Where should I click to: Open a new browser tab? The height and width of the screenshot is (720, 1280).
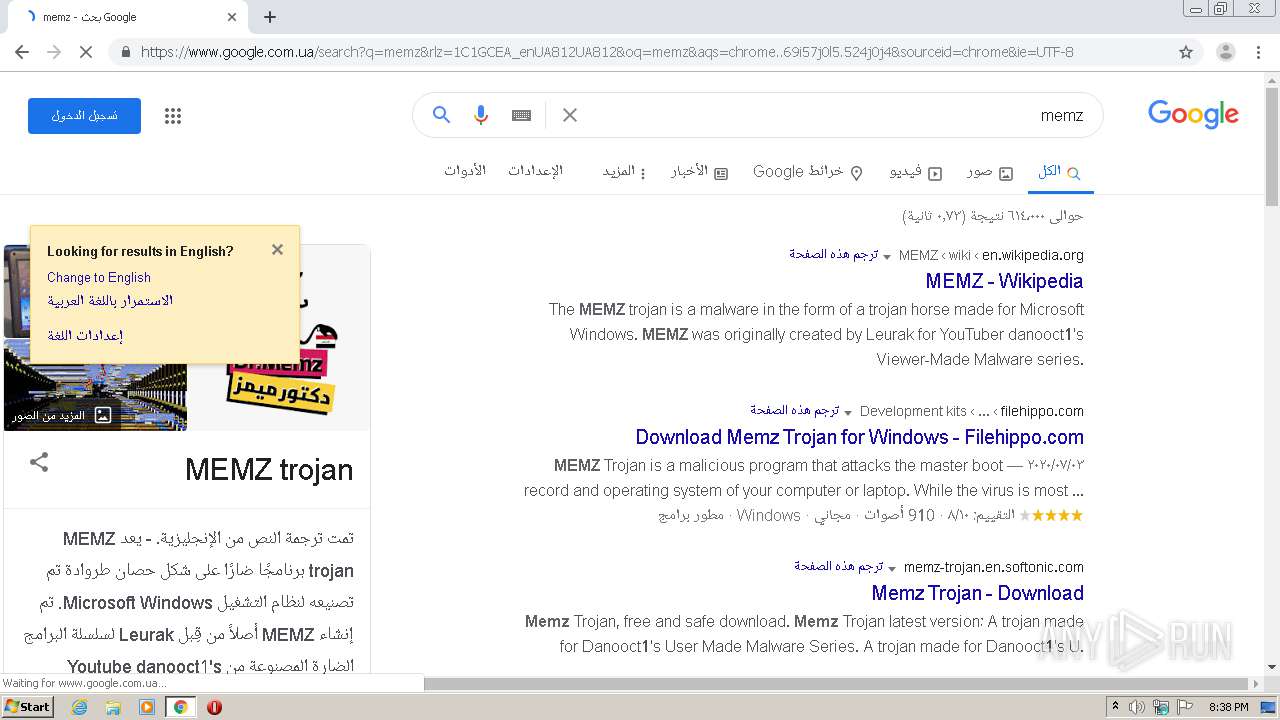270,17
